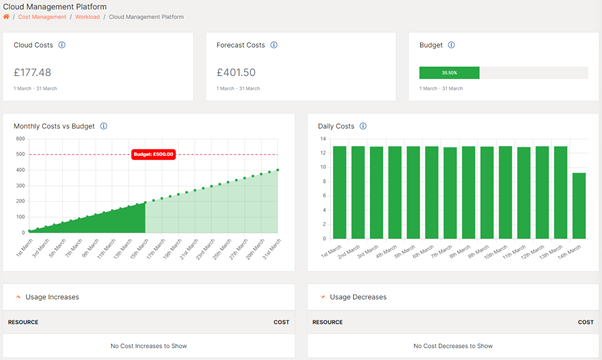Click the Cloud Management Platform page title
This screenshot has width=602, height=360.
[55, 7]
